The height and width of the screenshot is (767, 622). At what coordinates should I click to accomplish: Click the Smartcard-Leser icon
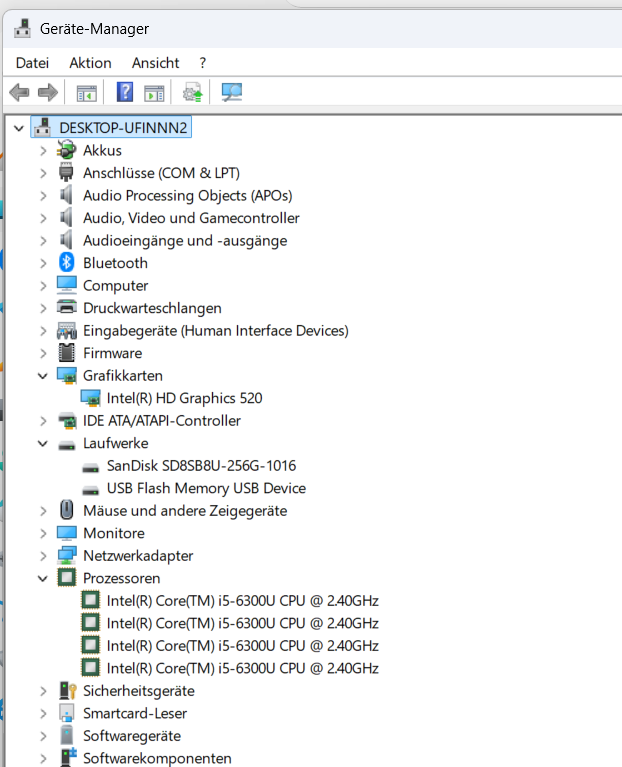[67, 713]
